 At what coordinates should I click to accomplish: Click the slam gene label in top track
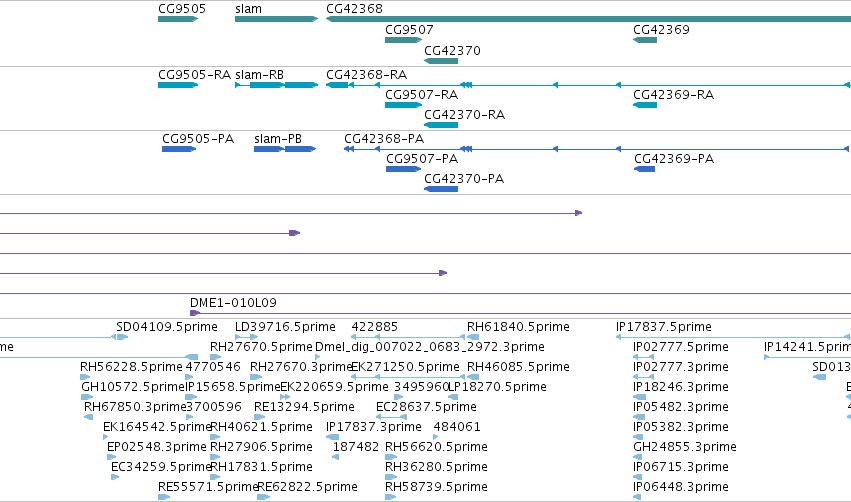[x=248, y=9]
